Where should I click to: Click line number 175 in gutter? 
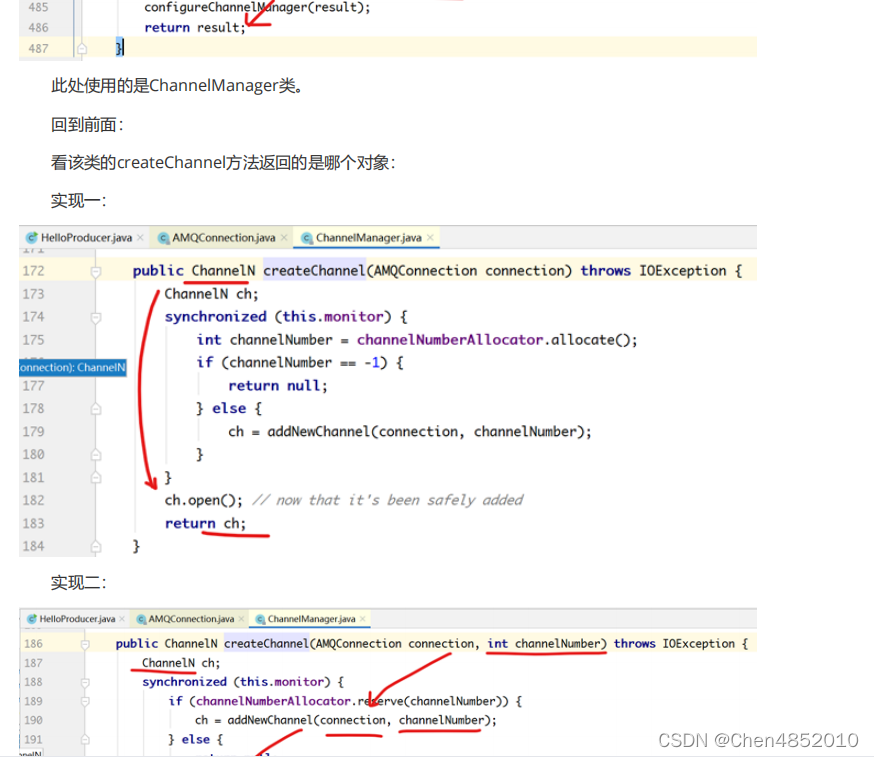click(33, 340)
